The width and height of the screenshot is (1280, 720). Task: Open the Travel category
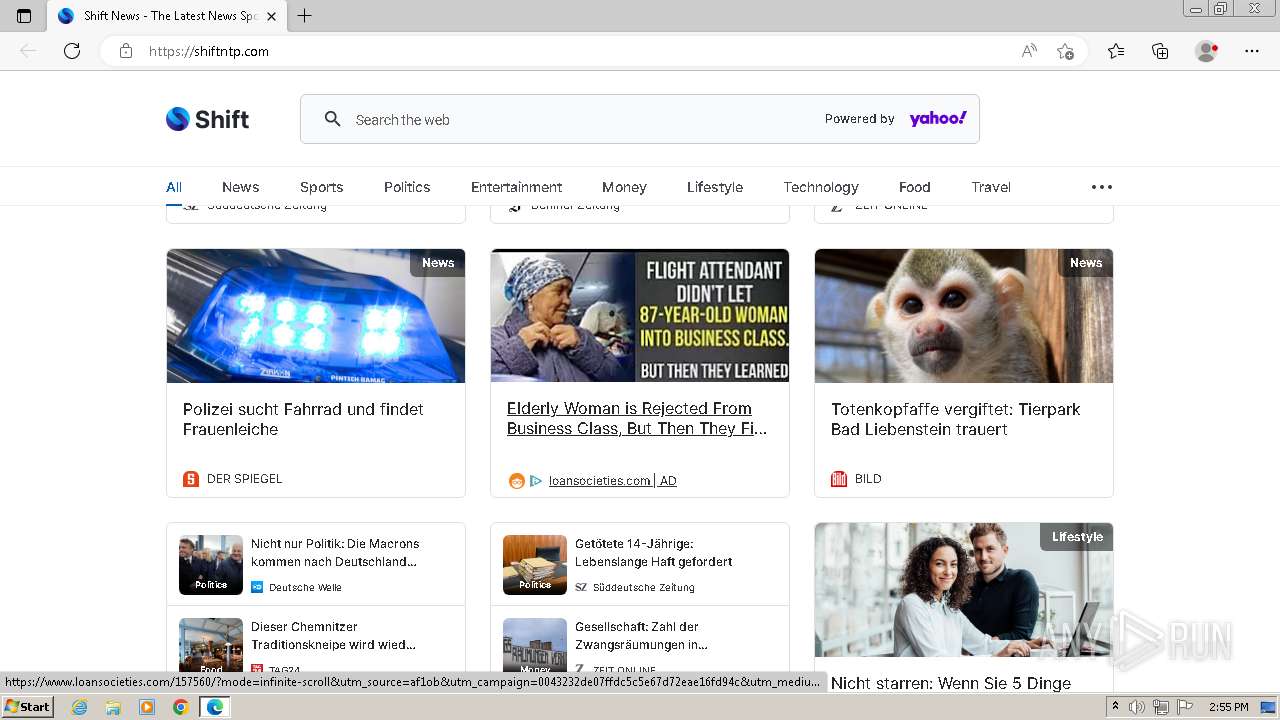991,187
